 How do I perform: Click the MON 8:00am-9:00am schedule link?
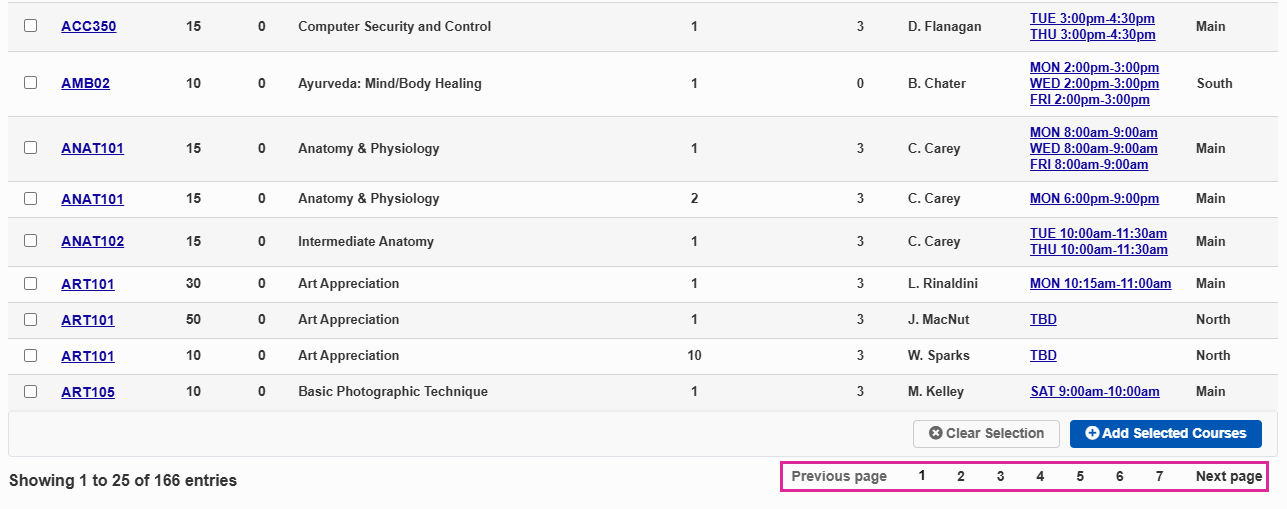(x=1094, y=133)
